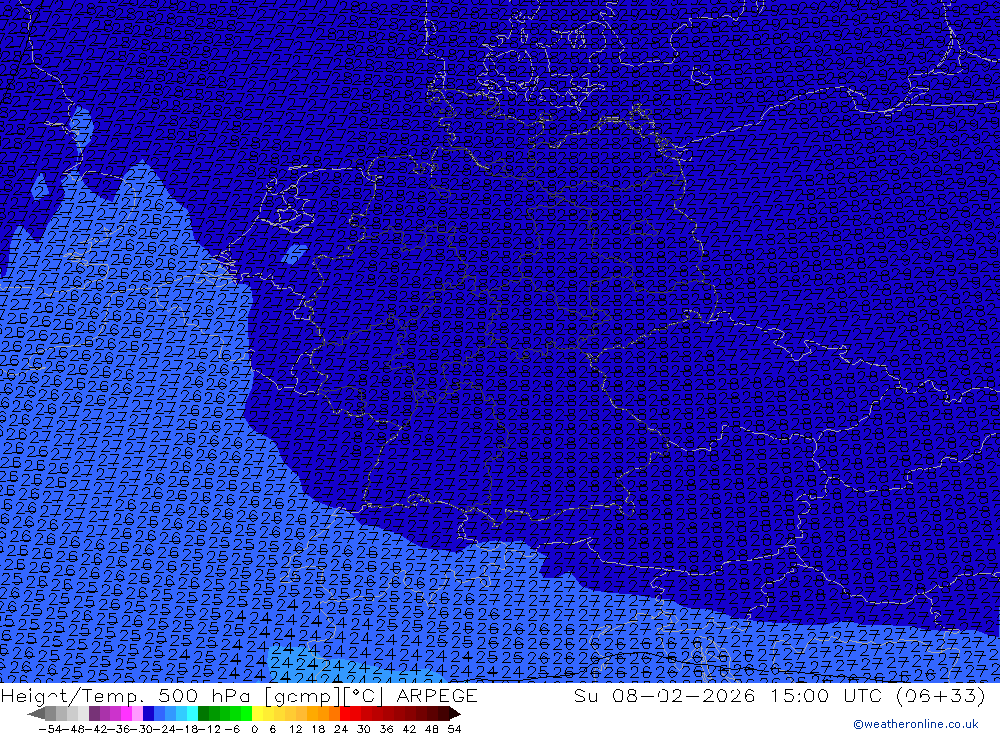The height and width of the screenshot is (733, 1000).
Task: Open the weatheronline.co.uk copyright link
Action: click(916, 724)
